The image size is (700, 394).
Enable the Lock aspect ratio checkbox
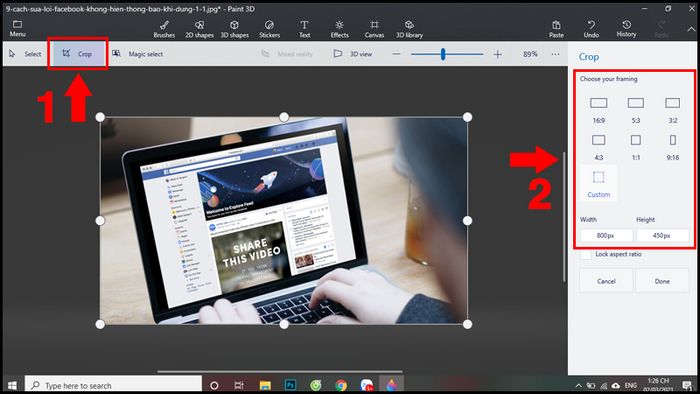click(586, 254)
